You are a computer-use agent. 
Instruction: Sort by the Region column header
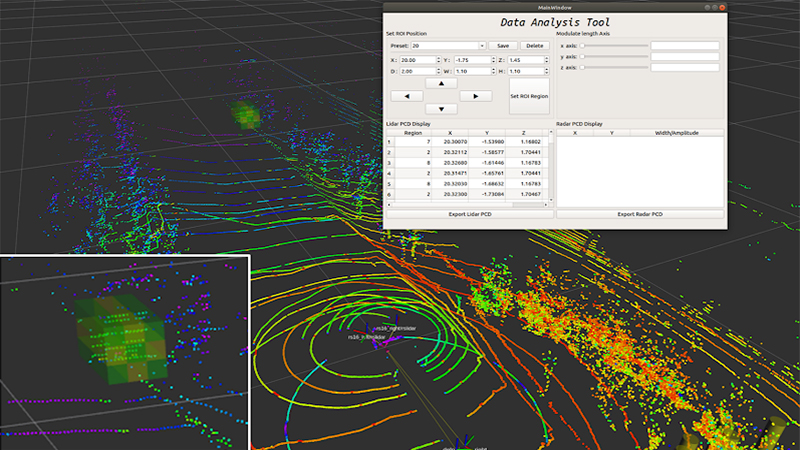pos(413,133)
